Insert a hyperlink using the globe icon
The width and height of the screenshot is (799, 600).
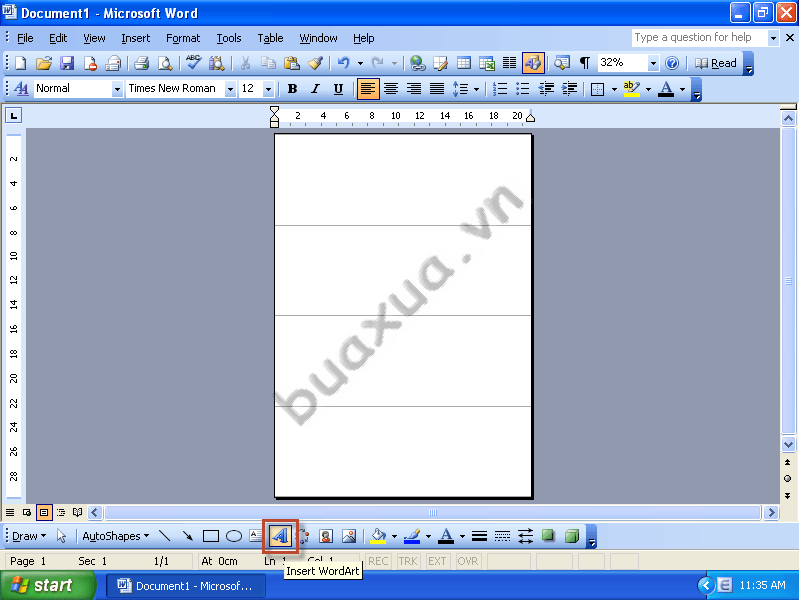[417, 63]
